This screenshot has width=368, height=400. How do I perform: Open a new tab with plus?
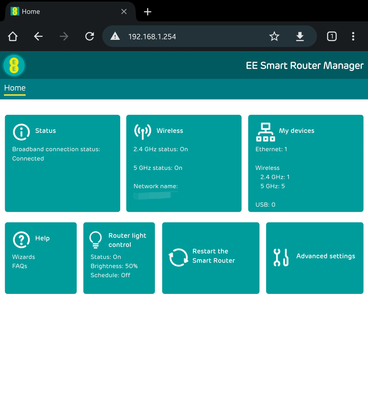coord(147,12)
